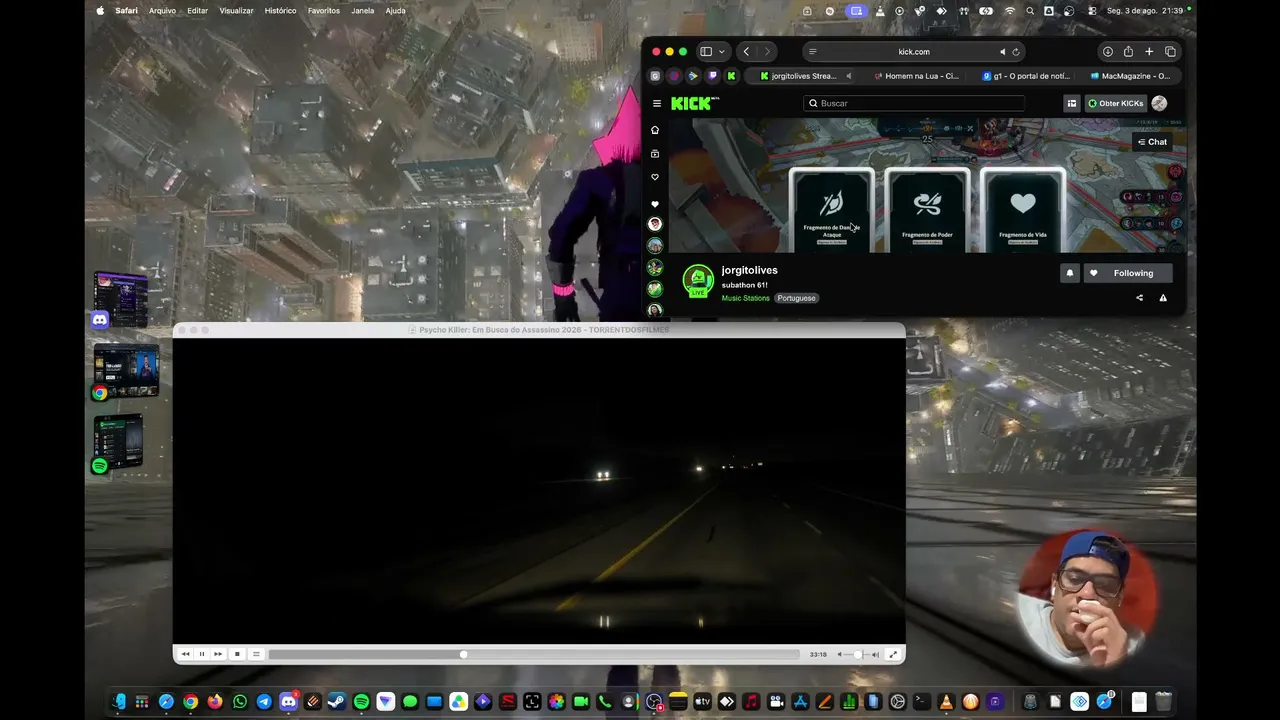Open the outlined heart icon in Kick sidebar
Image resolution: width=1280 pixels, height=720 pixels.
tap(655, 177)
